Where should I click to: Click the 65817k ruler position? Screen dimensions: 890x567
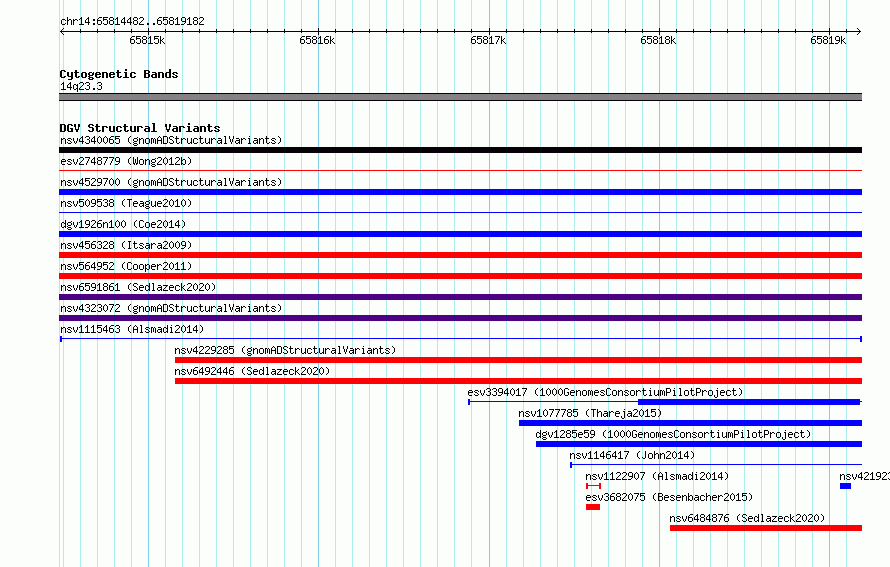point(488,40)
